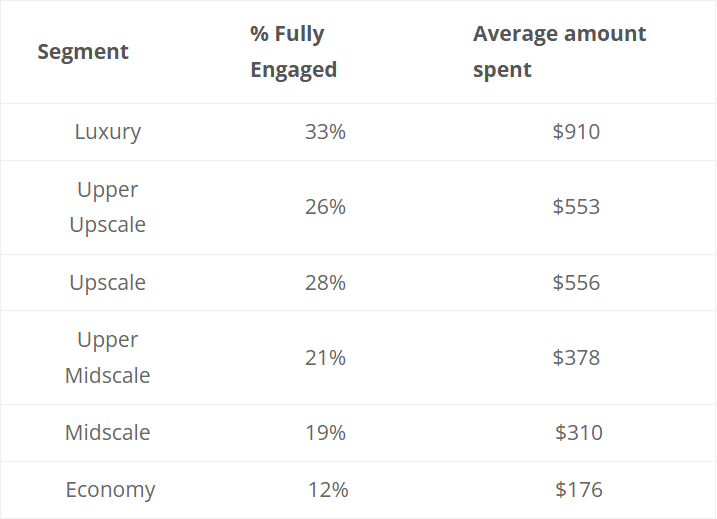The height and width of the screenshot is (519, 717).
Task: Click the Economy segment cell
Action: click(x=110, y=490)
